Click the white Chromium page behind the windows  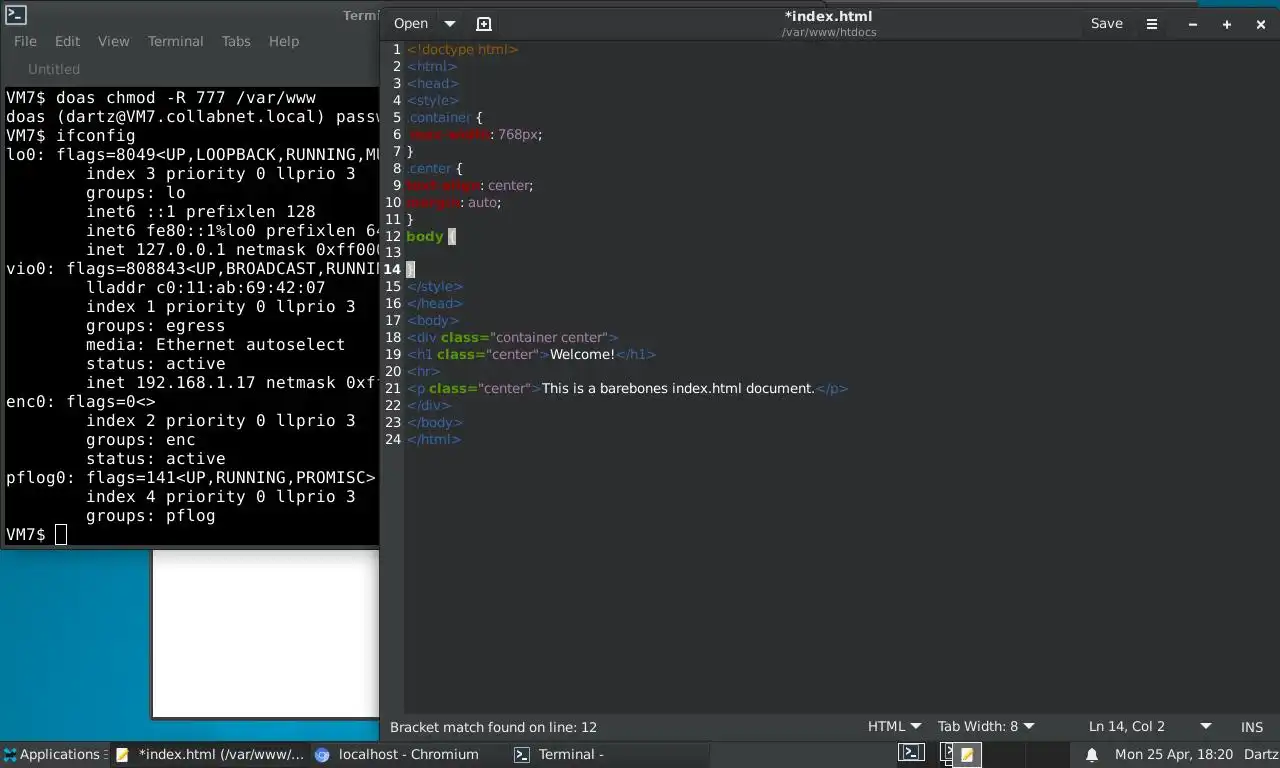[x=266, y=633]
